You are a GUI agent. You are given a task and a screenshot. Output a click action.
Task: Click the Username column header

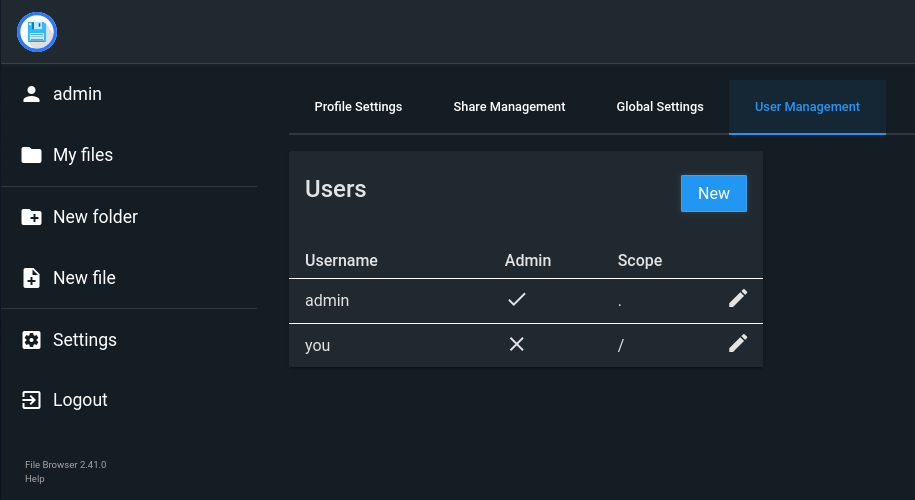(341, 260)
